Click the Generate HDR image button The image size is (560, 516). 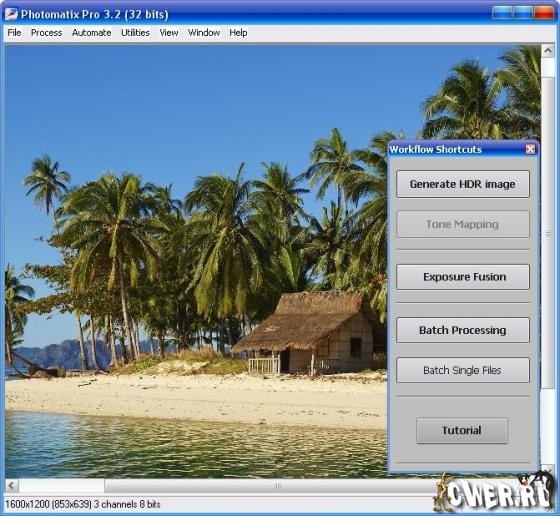462,184
